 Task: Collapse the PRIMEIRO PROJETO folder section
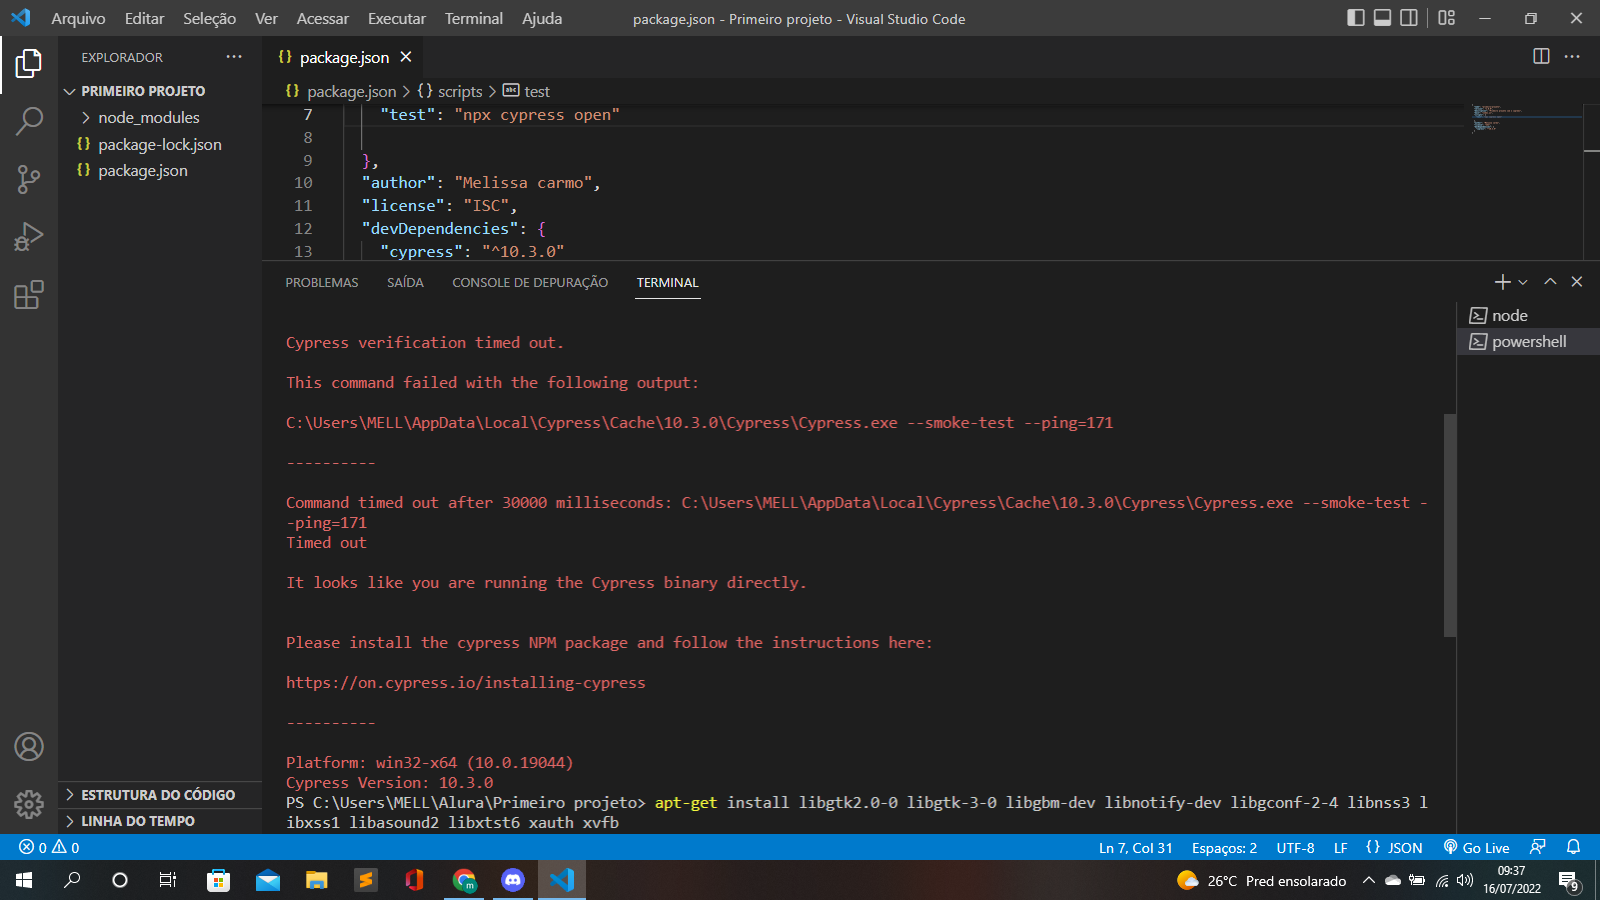[160, 91]
